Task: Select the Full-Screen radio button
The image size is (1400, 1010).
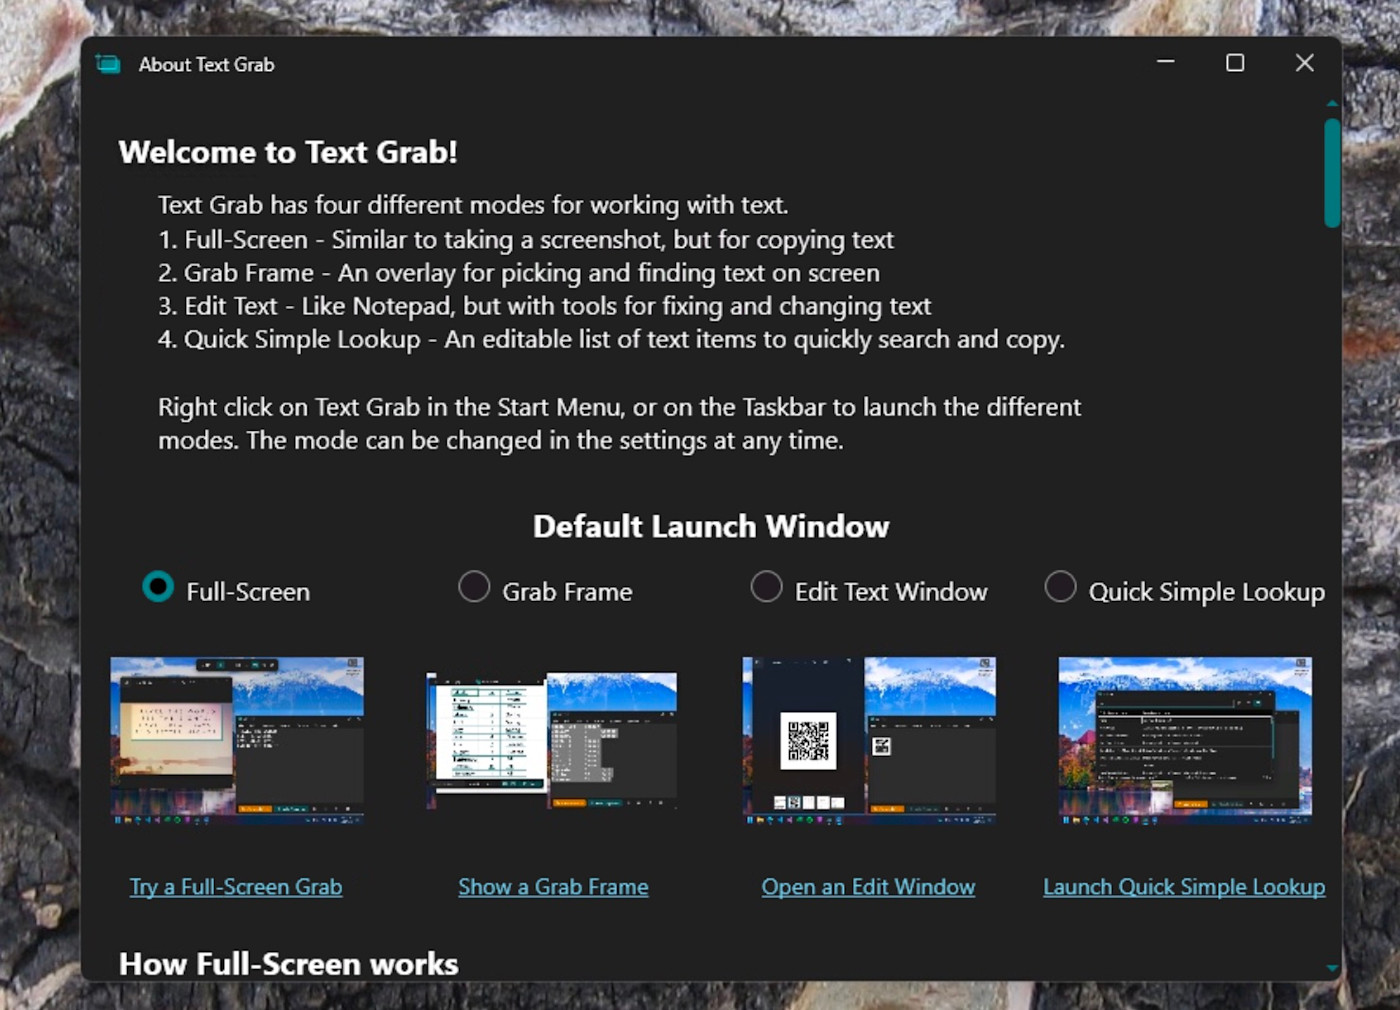Action: point(158,586)
